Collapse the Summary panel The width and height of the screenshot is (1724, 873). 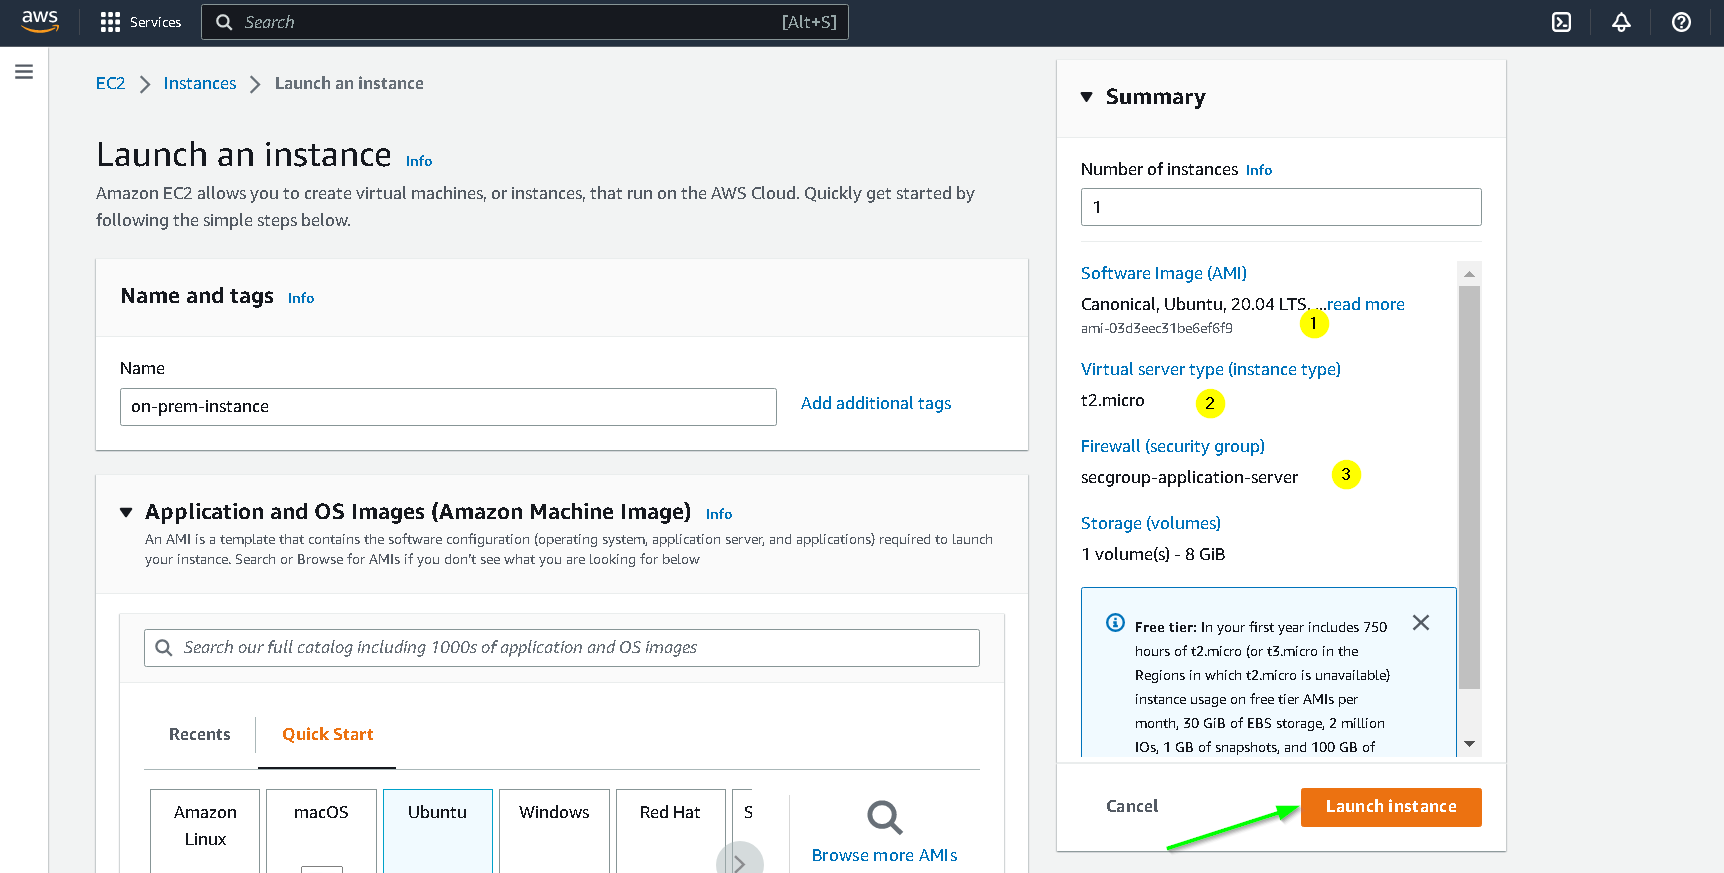pyautogui.click(x=1087, y=97)
